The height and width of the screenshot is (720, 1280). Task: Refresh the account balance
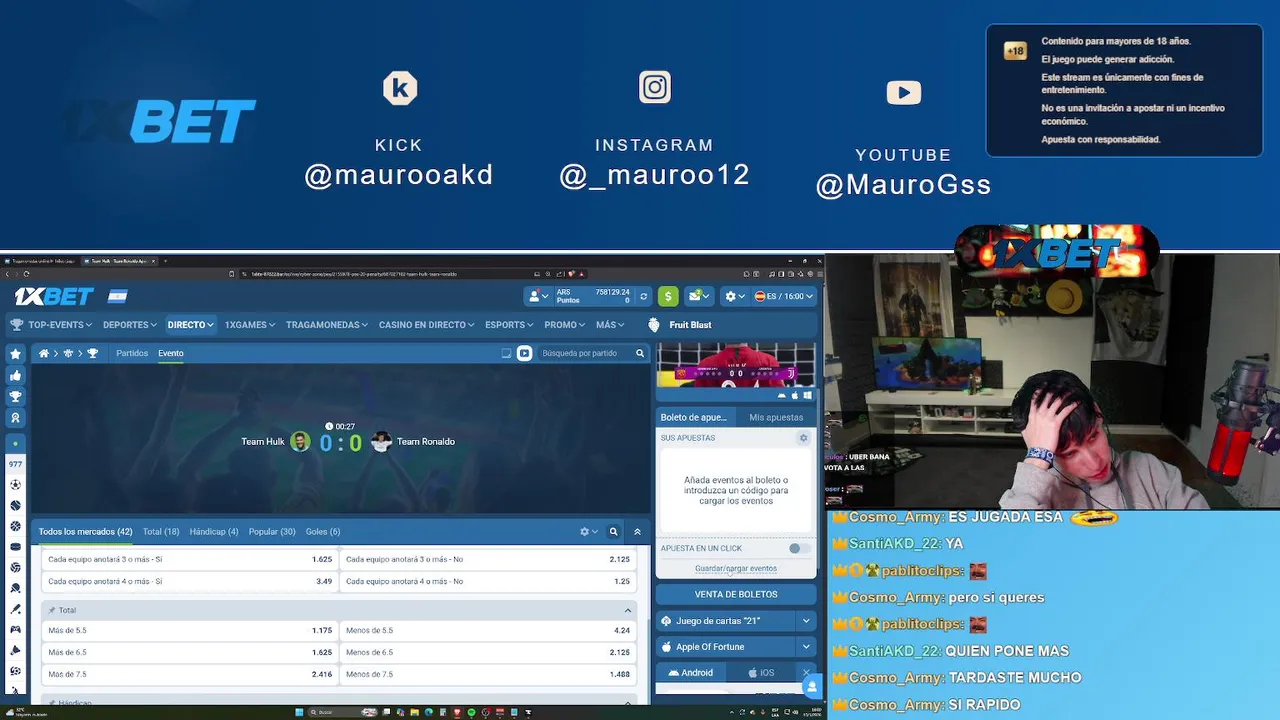click(x=643, y=296)
